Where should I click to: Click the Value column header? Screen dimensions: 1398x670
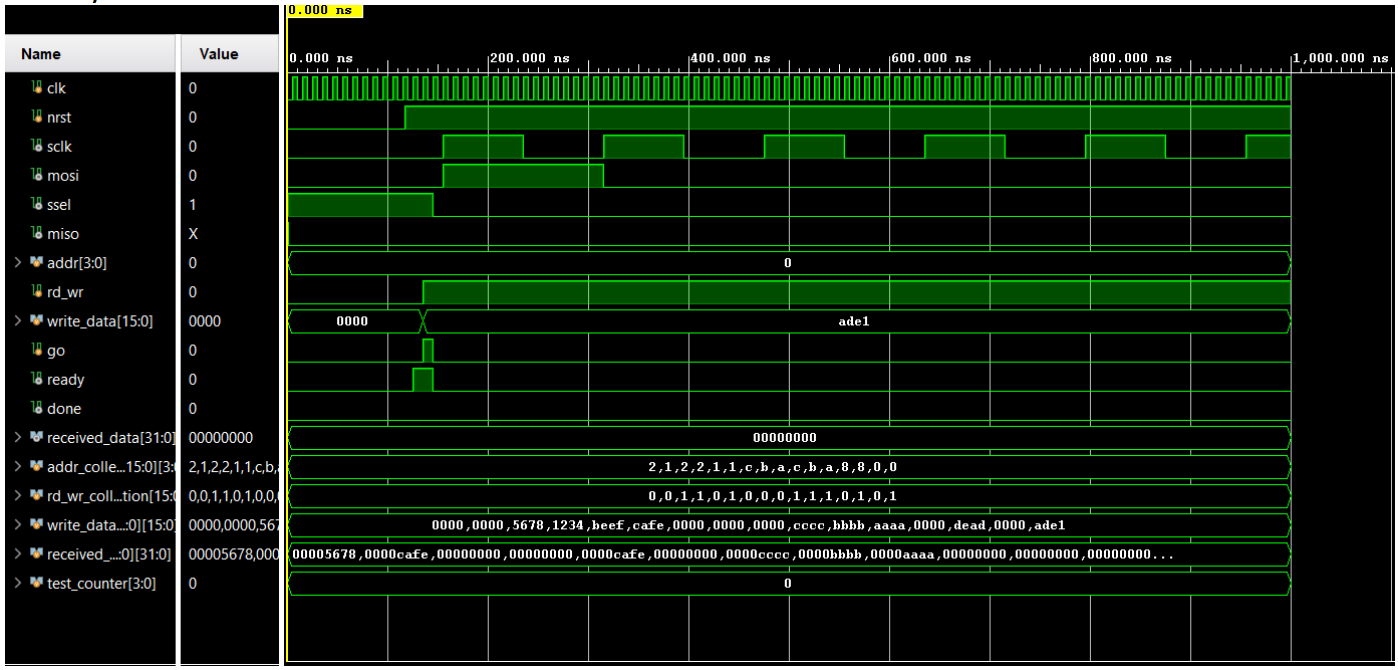(x=229, y=54)
